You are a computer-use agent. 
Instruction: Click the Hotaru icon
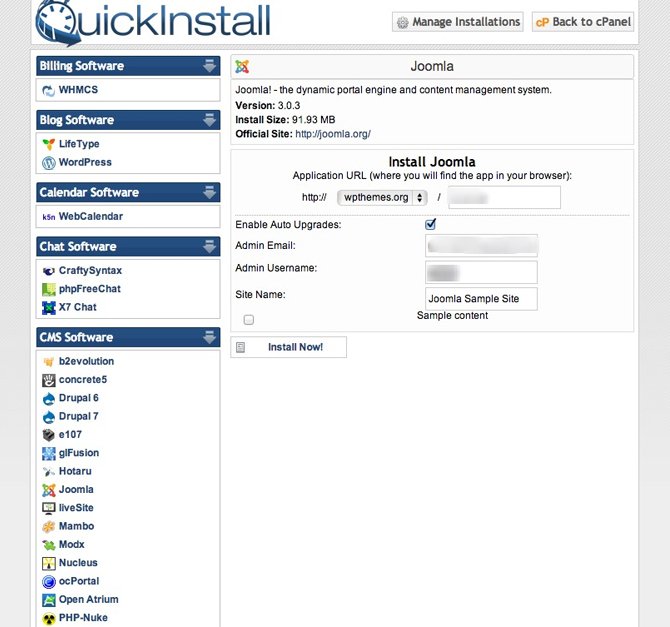[x=48, y=471]
